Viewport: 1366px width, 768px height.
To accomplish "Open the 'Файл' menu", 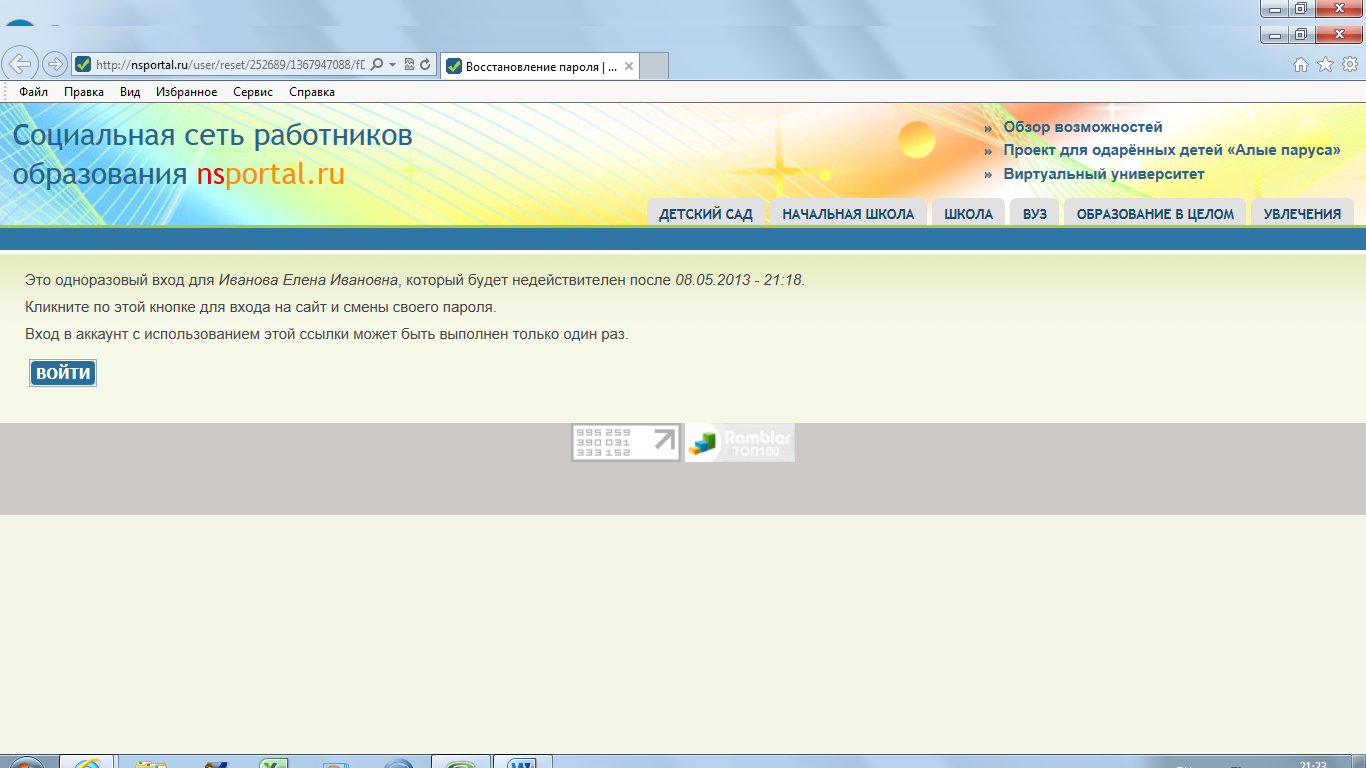I will point(33,92).
